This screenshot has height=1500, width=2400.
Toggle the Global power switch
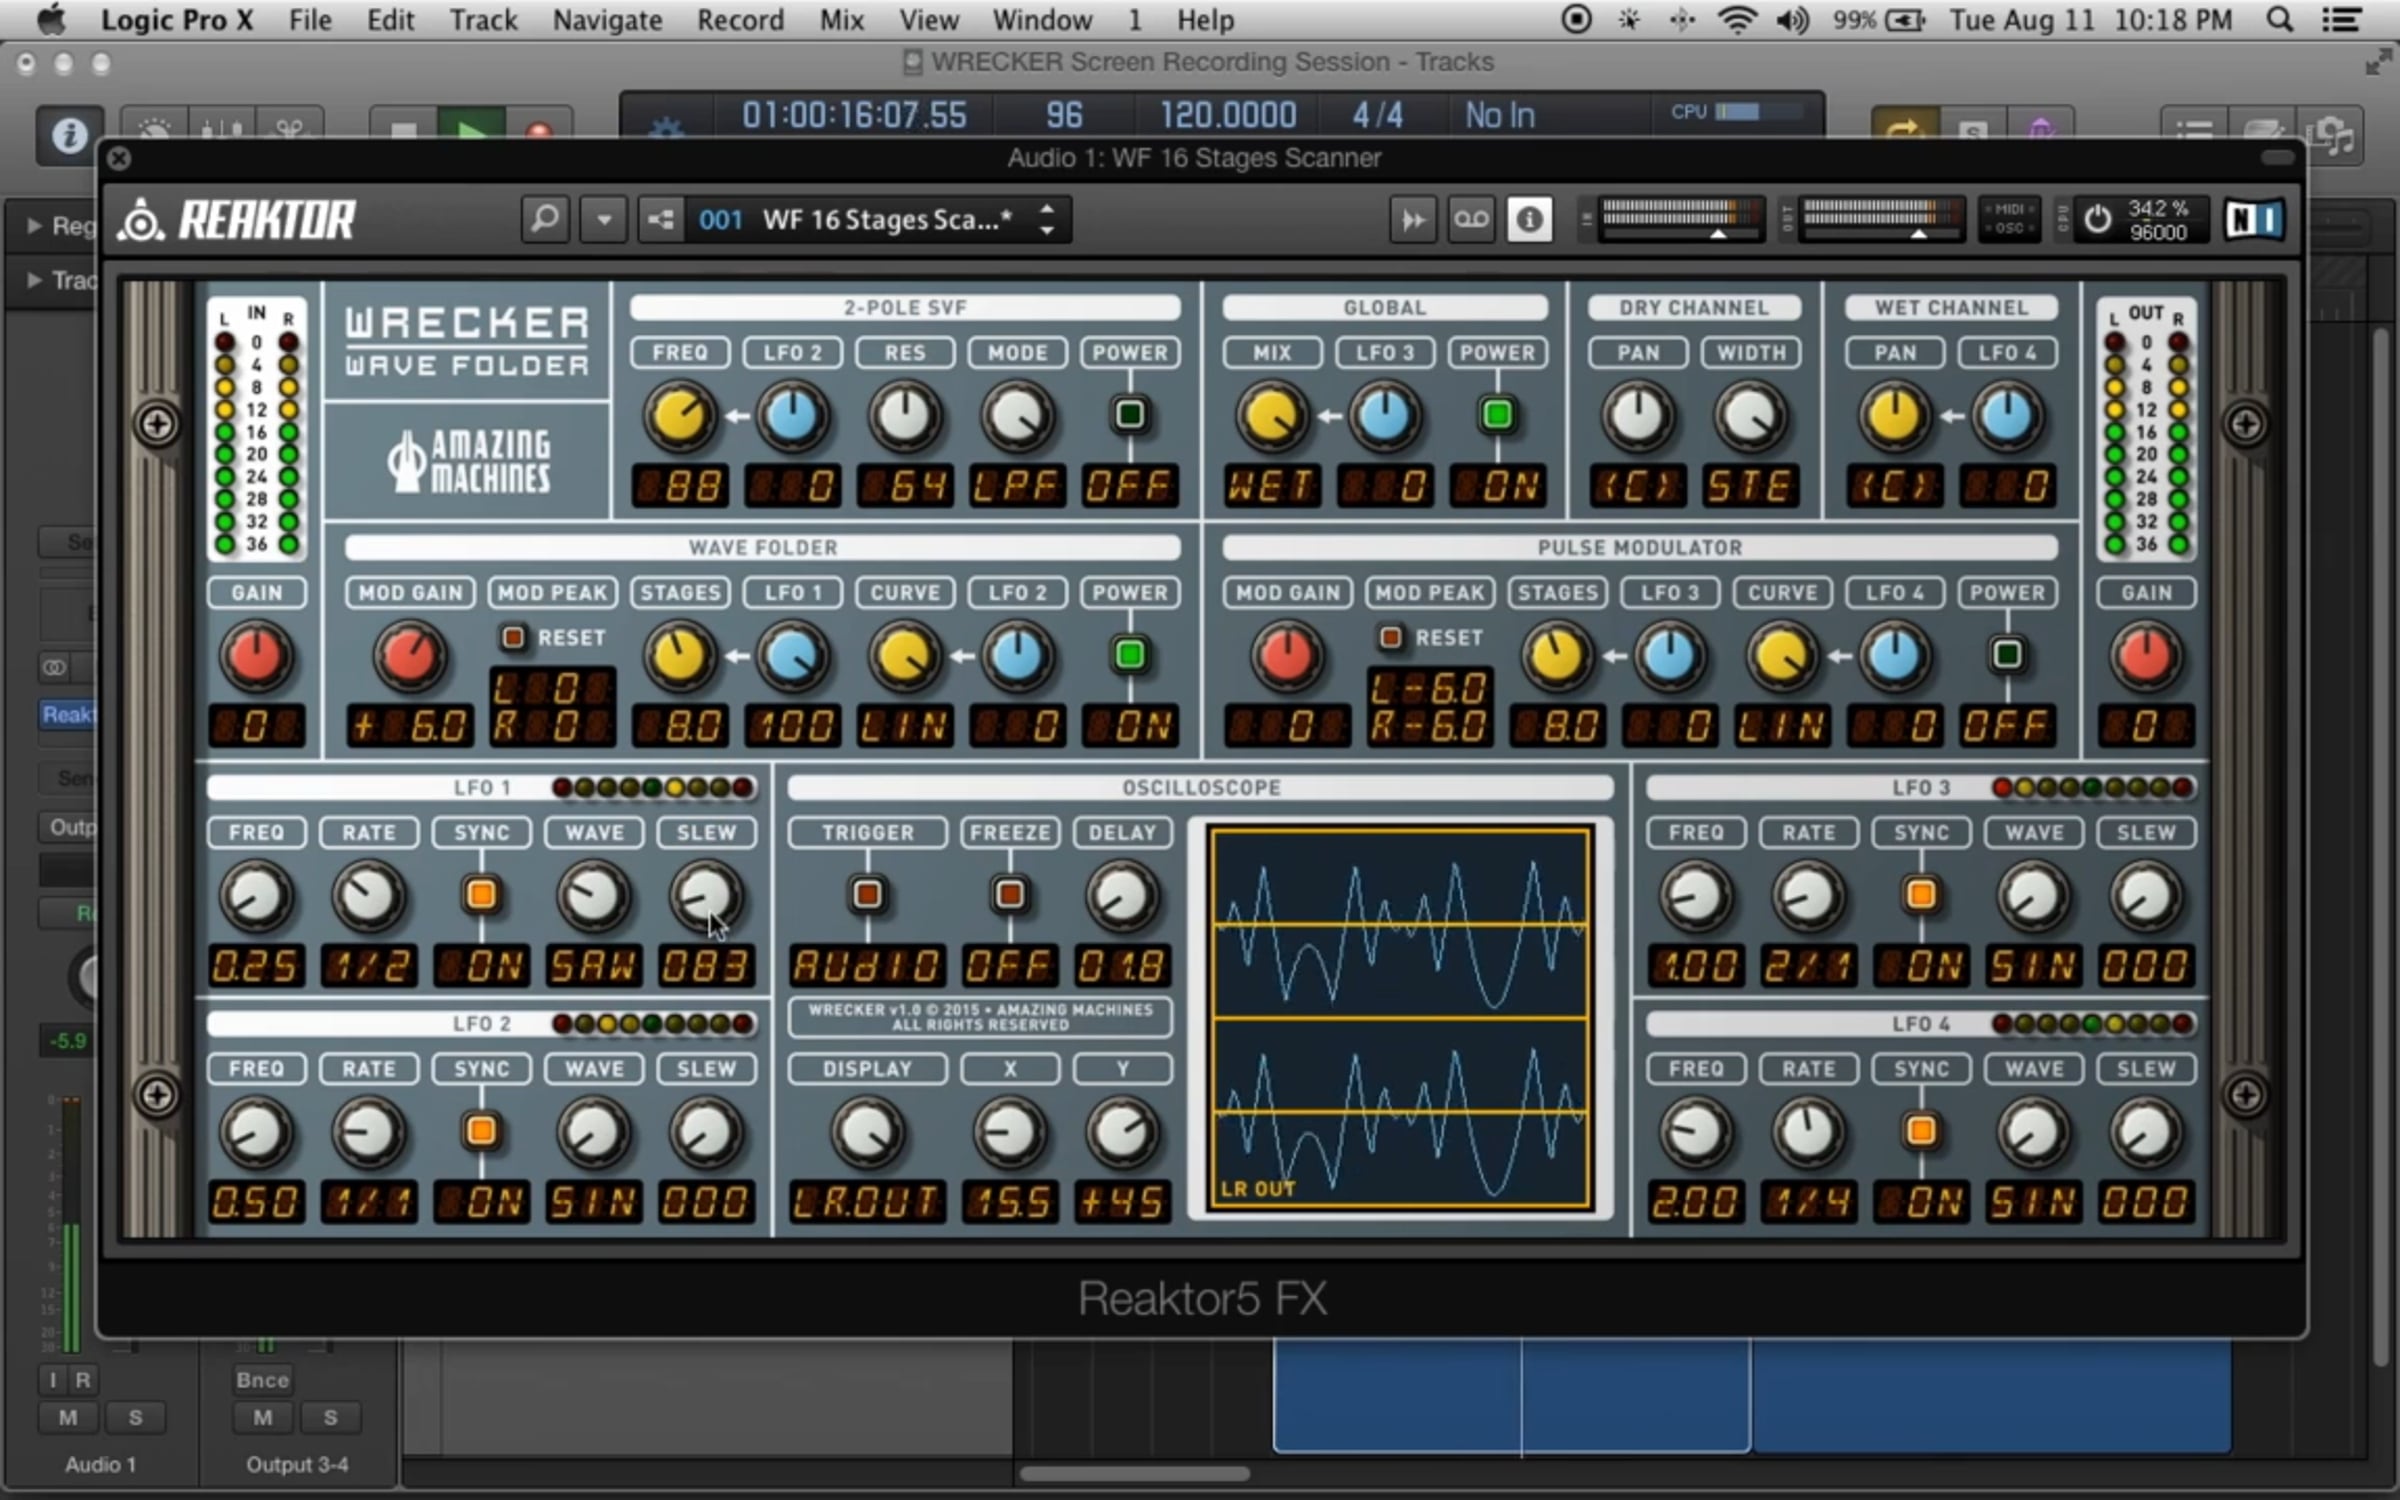point(1497,414)
